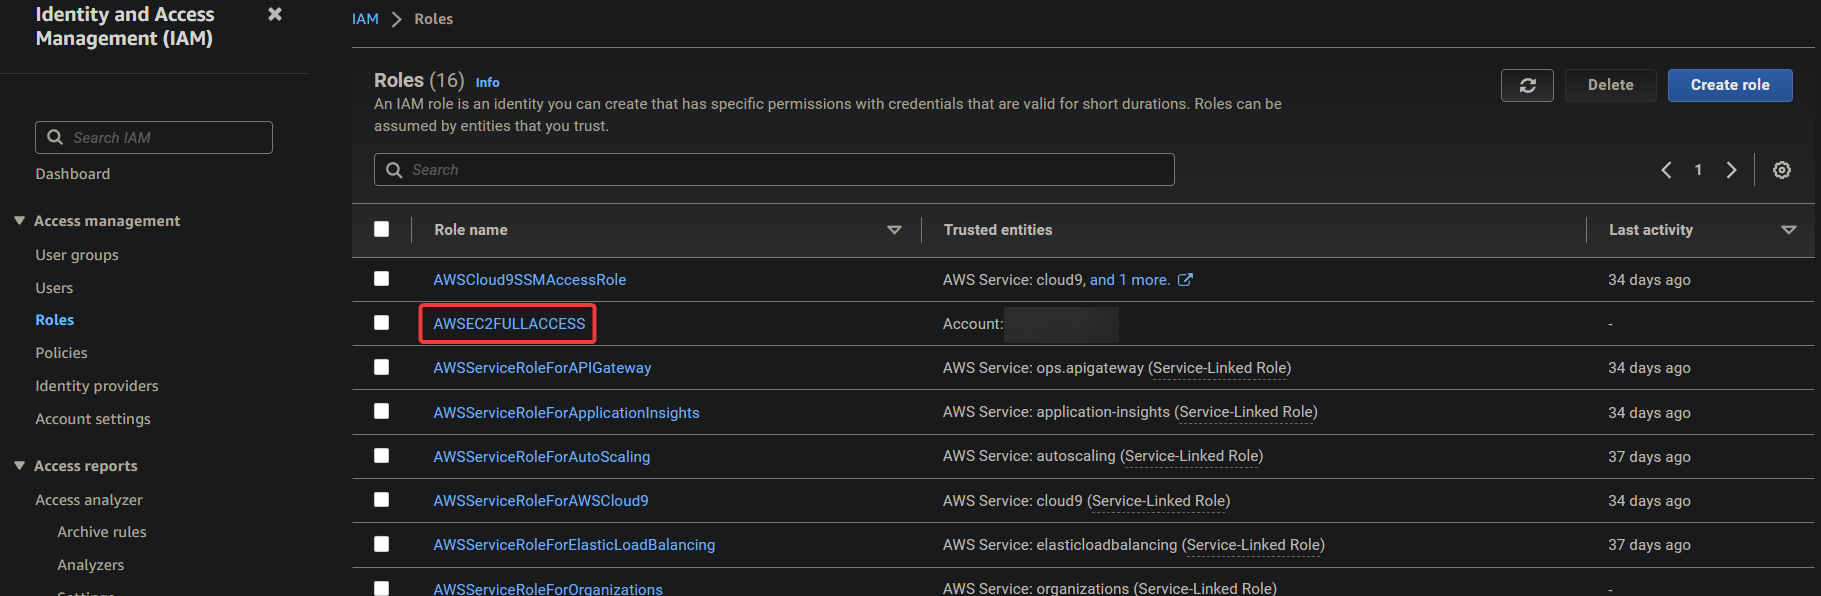Image resolution: width=1821 pixels, height=596 pixels.
Task: Go to previous page arrow
Action: click(1666, 170)
